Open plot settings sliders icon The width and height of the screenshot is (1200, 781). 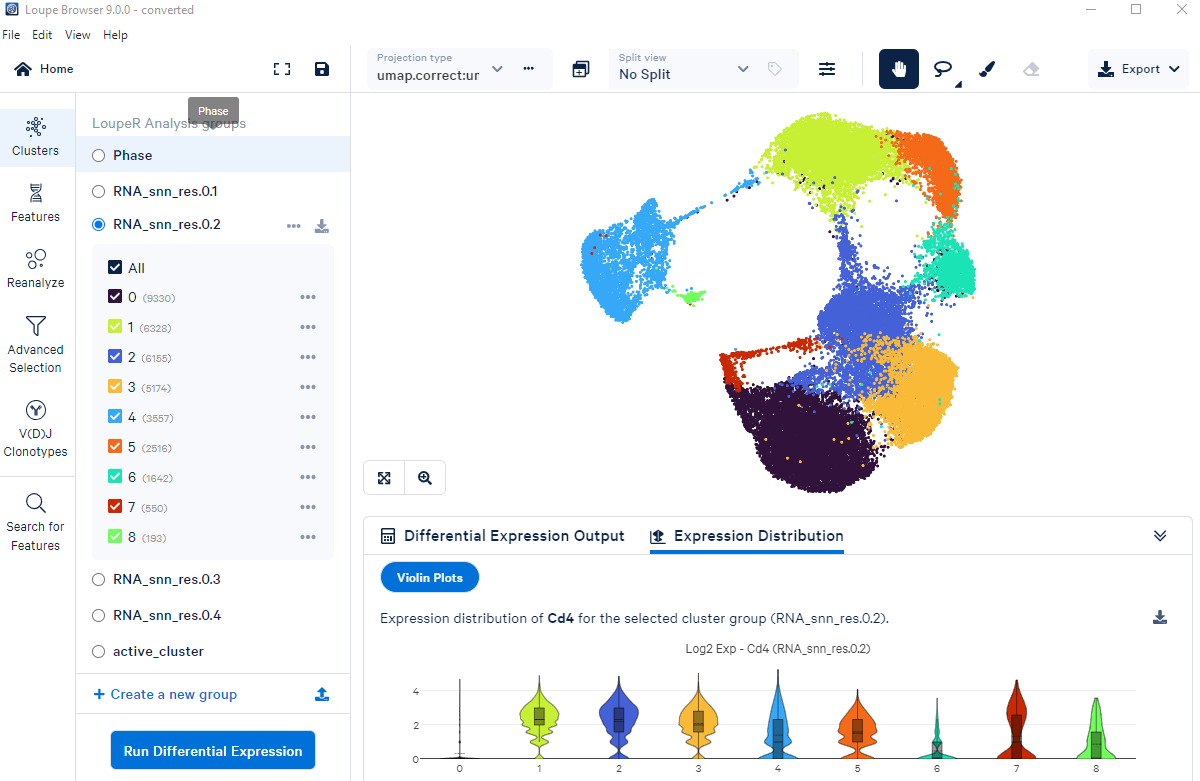tap(827, 69)
